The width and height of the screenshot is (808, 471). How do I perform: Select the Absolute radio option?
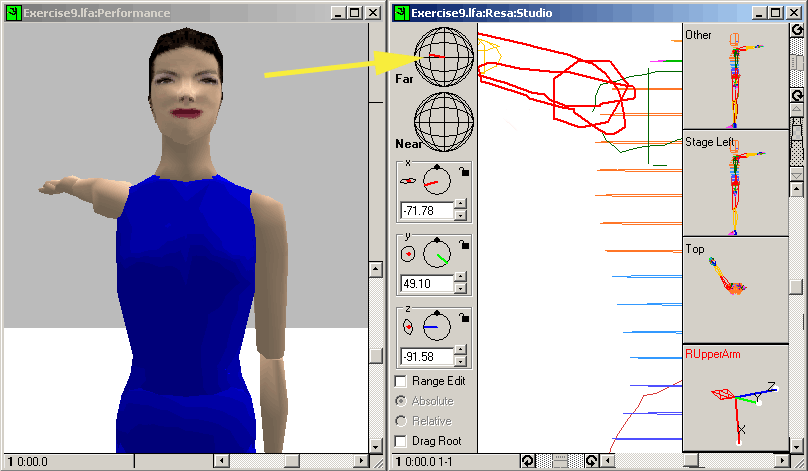point(402,401)
